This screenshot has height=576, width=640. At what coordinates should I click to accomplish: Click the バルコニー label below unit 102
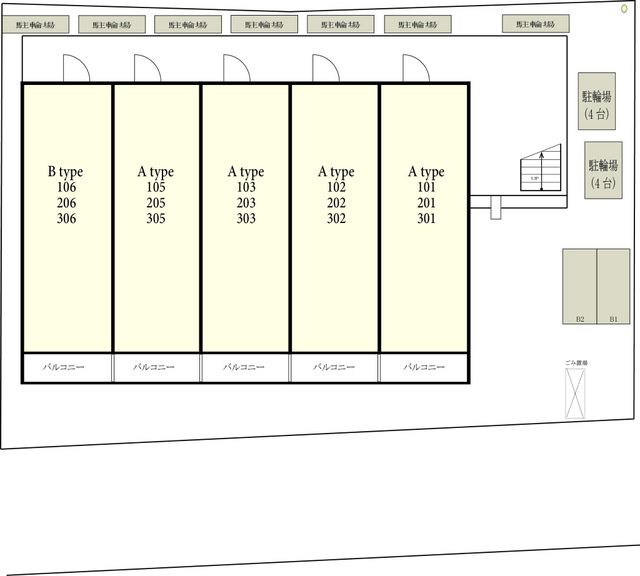click(x=334, y=367)
